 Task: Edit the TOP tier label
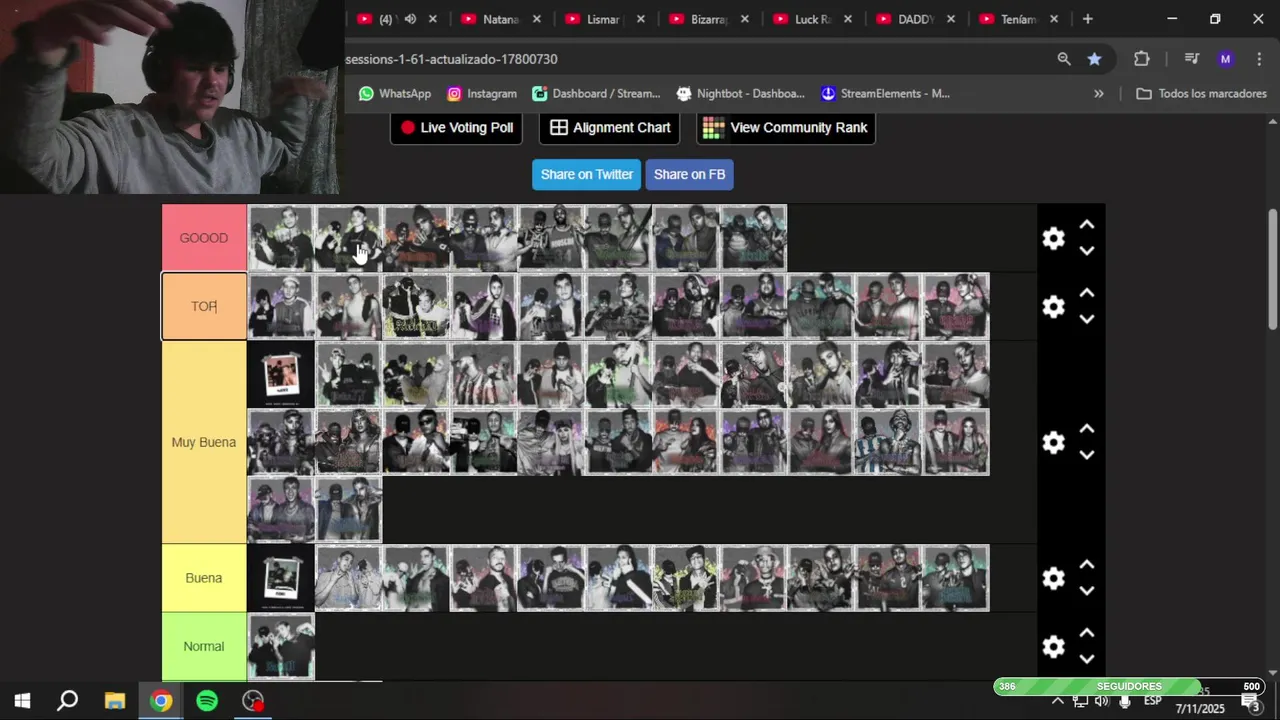tap(204, 306)
